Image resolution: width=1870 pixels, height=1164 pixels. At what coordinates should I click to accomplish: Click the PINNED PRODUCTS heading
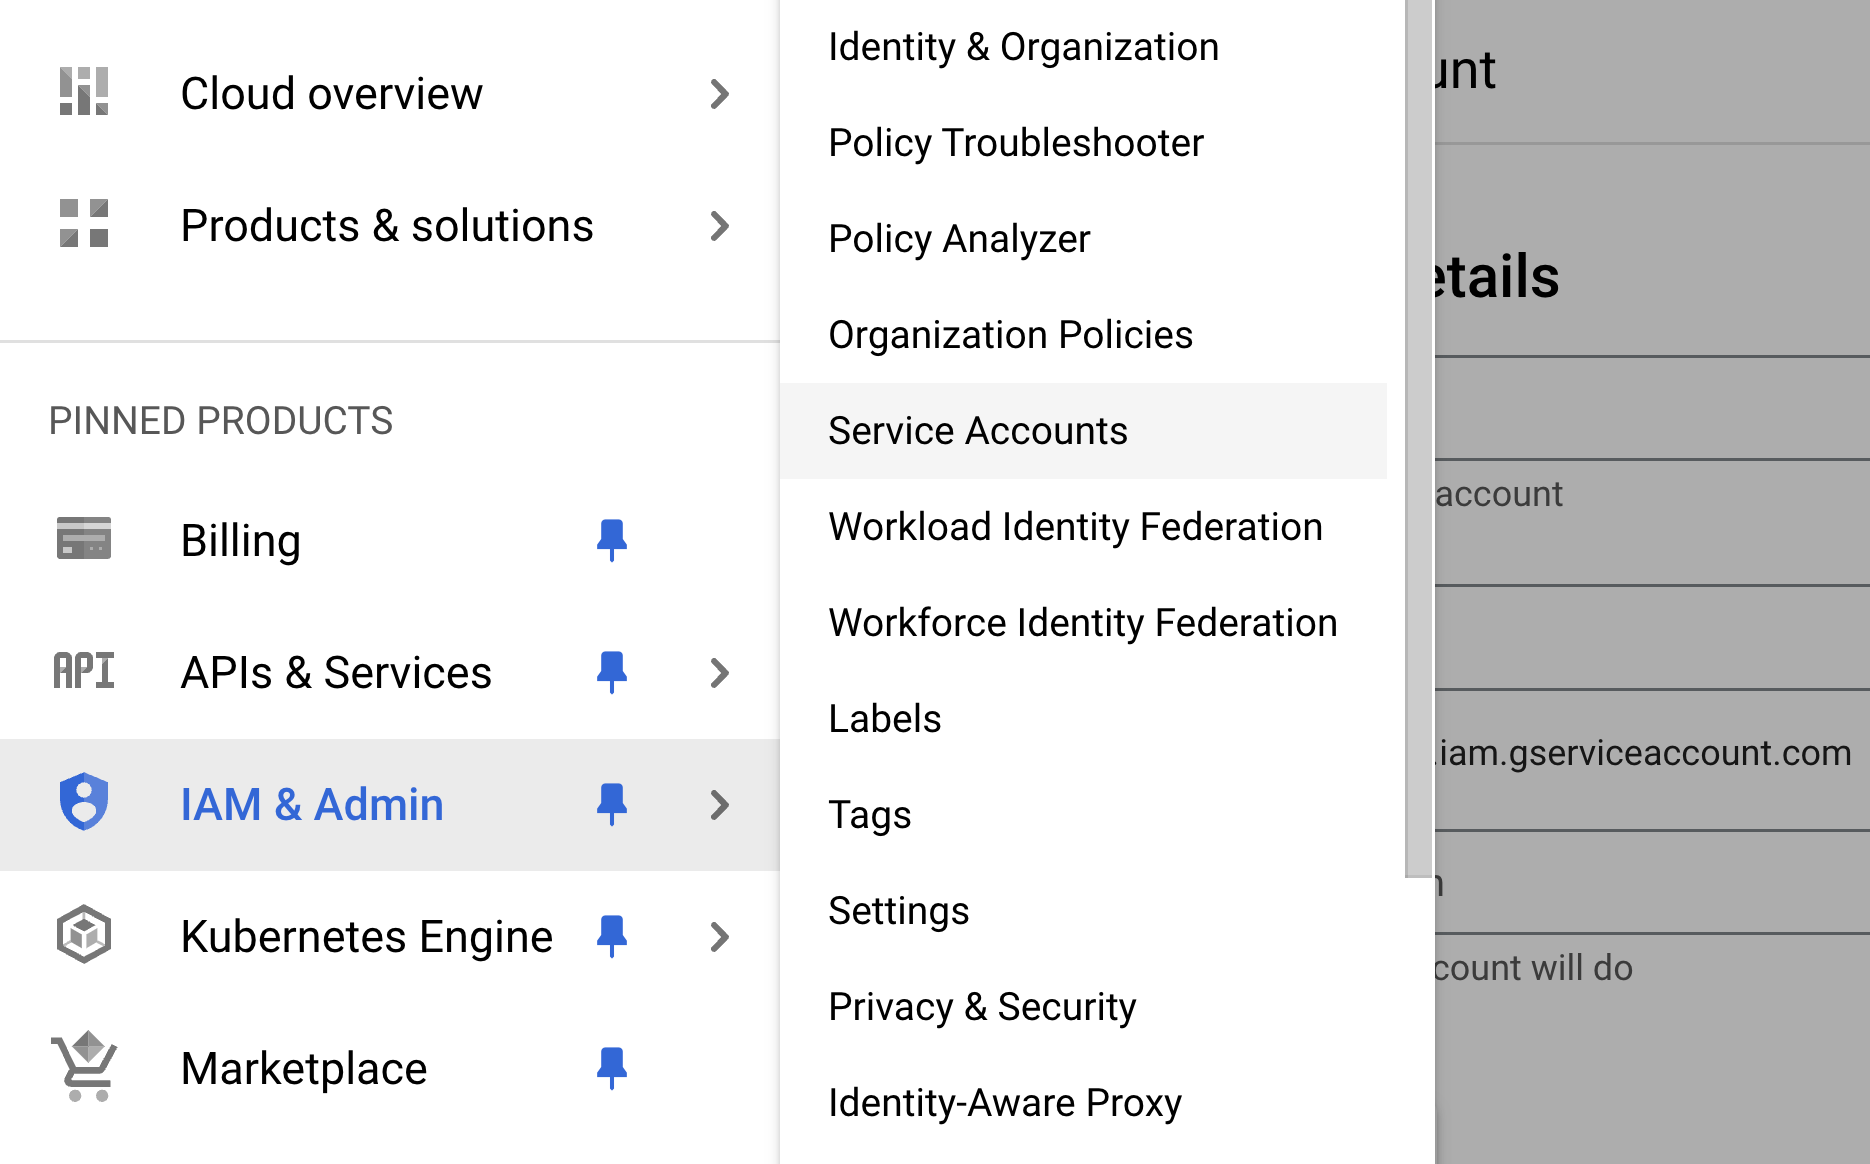coord(221,421)
